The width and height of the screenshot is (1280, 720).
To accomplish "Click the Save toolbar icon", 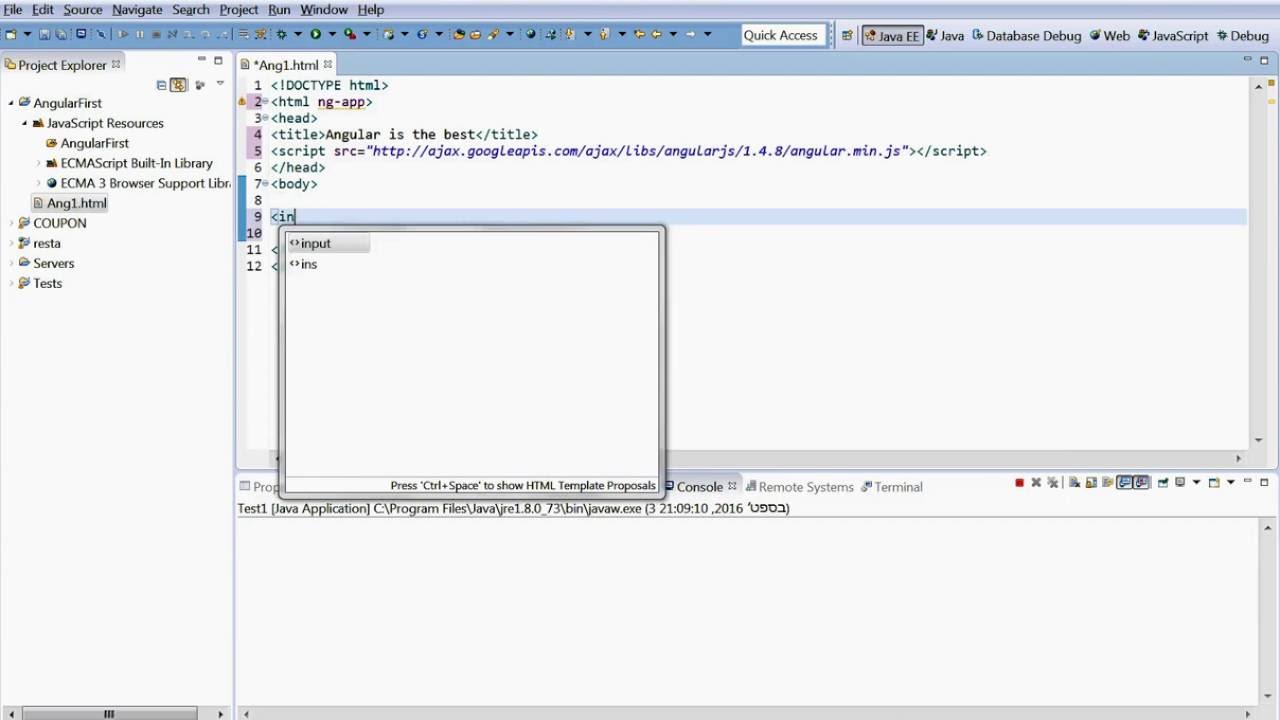I will [x=44, y=34].
